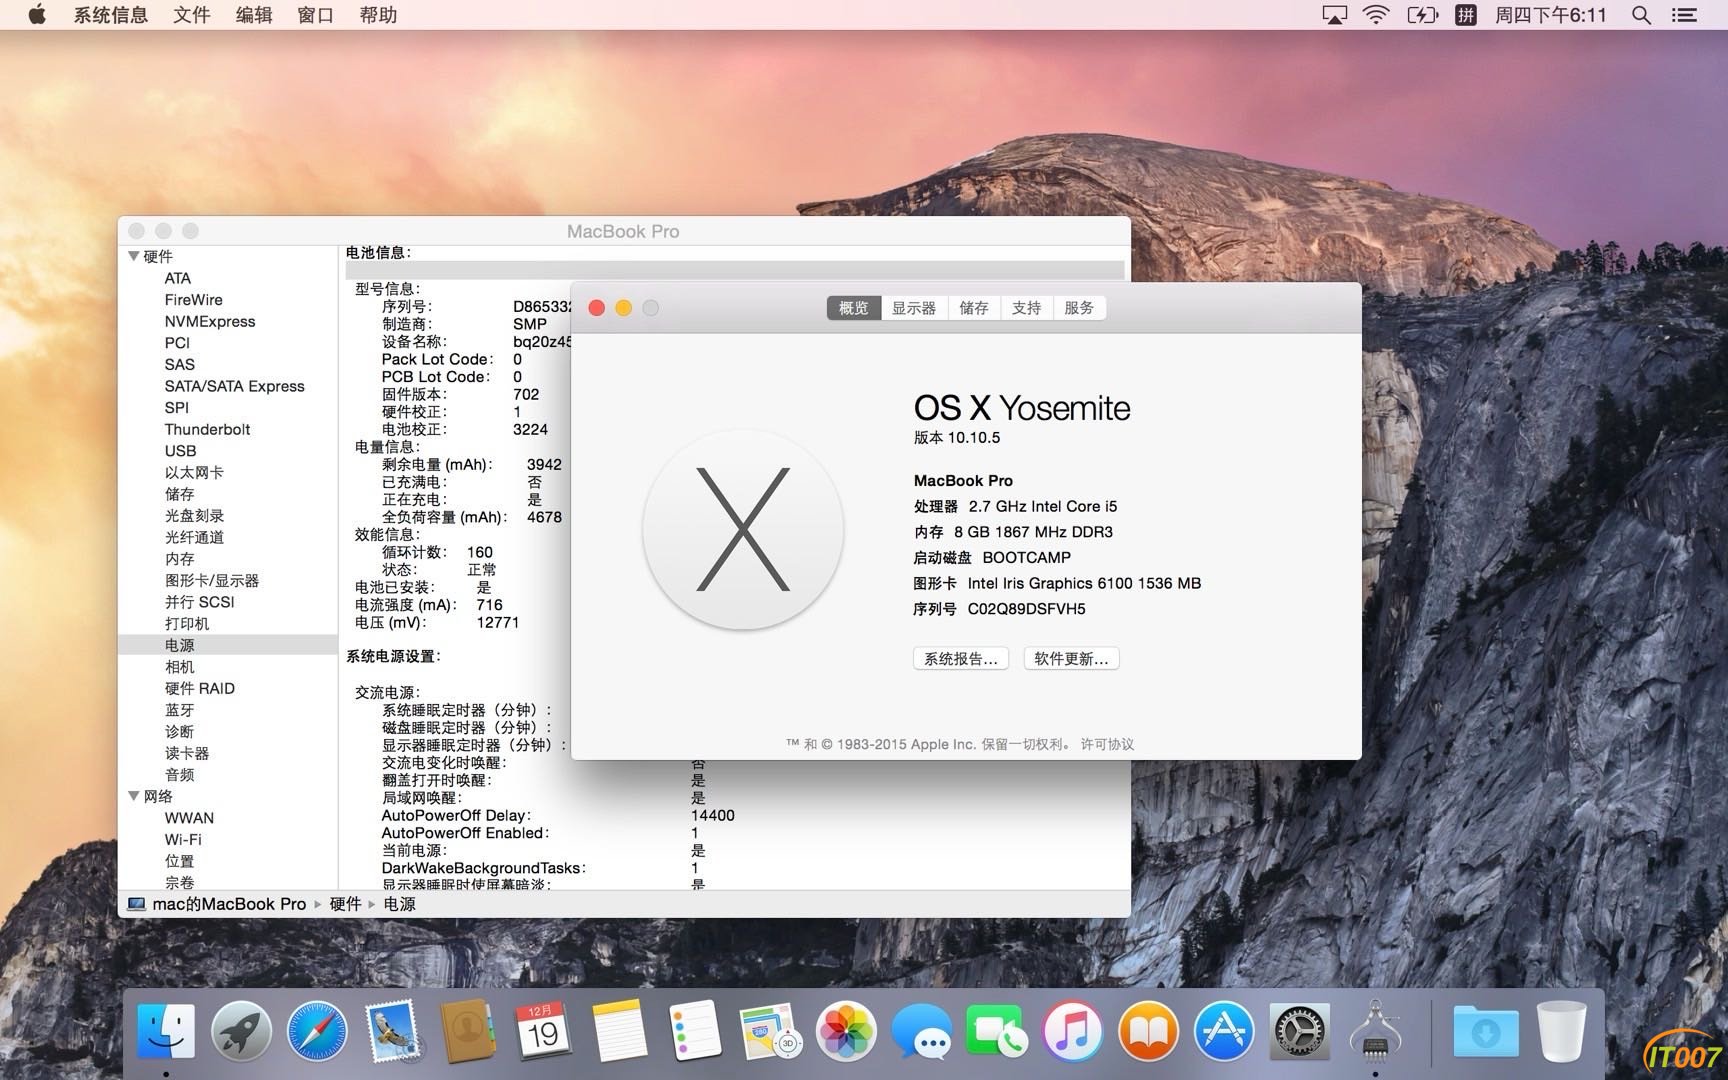
Task: Open the Downloads folder in Dock
Action: click(x=1486, y=1030)
